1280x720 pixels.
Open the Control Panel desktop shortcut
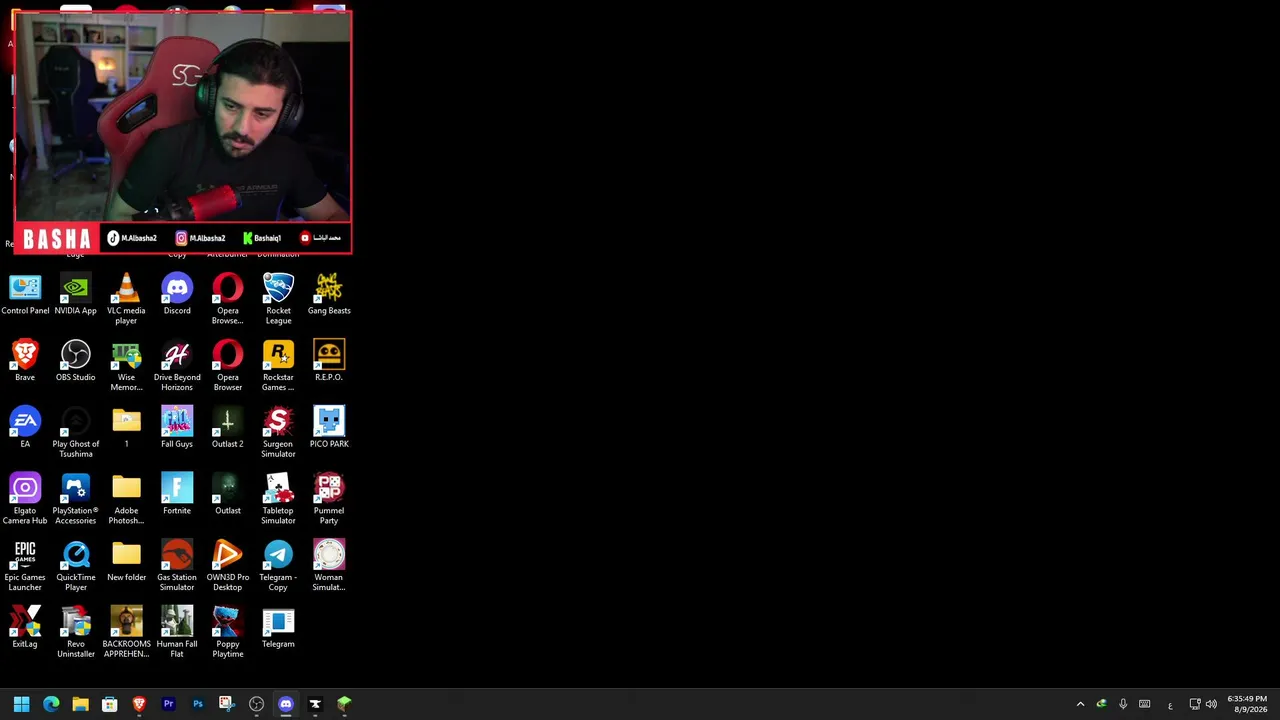[x=25, y=295]
